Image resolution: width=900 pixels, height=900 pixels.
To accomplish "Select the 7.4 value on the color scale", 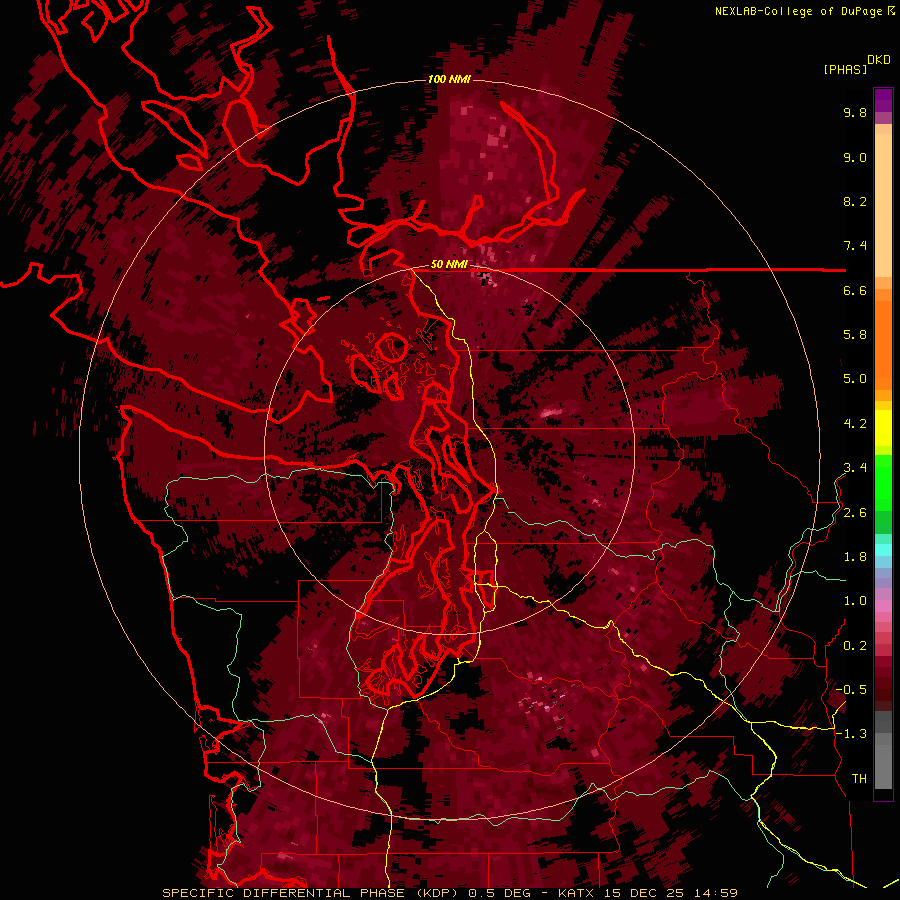I will click(x=855, y=246).
